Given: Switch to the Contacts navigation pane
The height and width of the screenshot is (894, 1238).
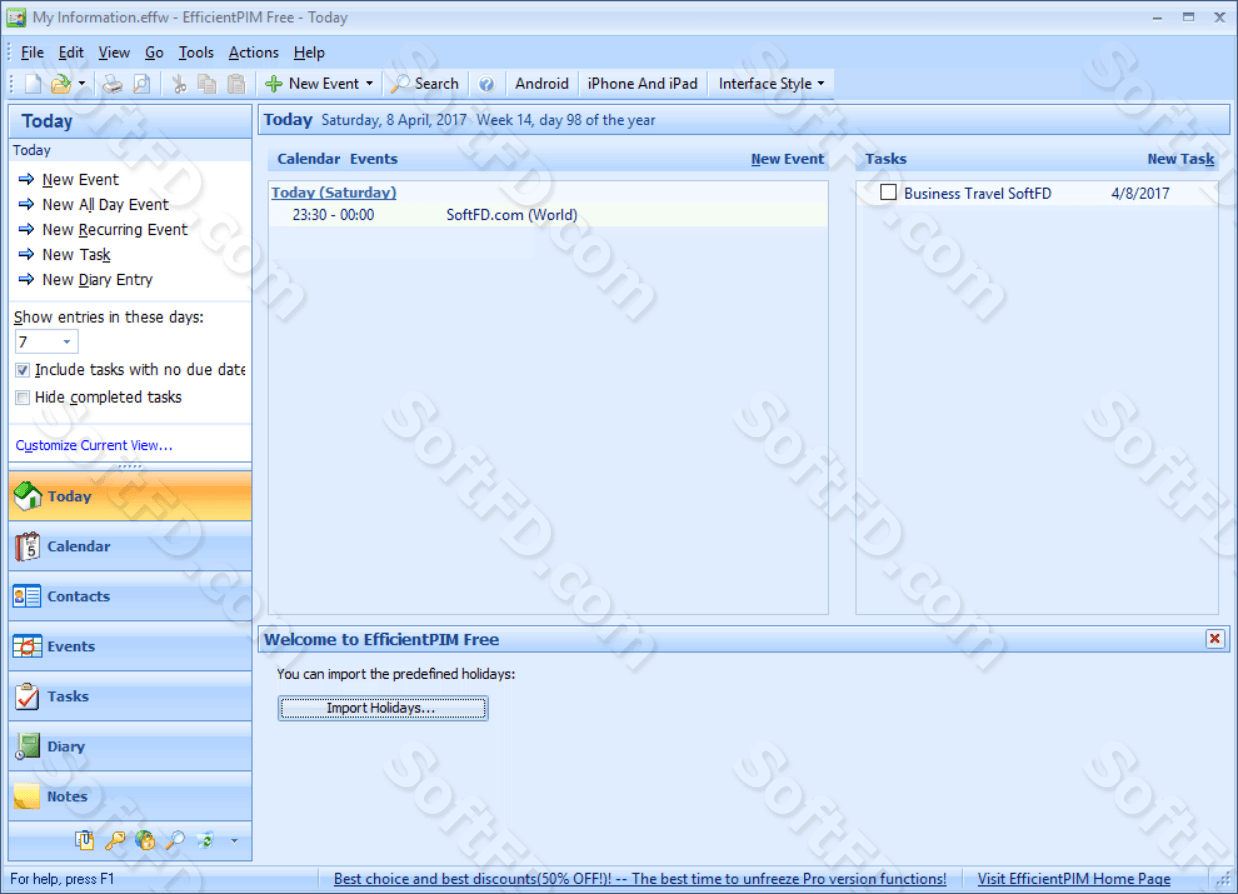Looking at the screenshot, I should pos(130,596).
